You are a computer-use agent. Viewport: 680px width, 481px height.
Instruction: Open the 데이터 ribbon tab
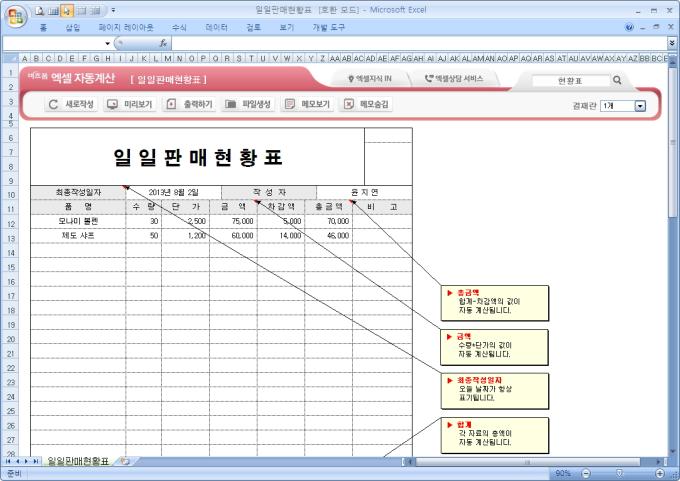pos(216,27)
